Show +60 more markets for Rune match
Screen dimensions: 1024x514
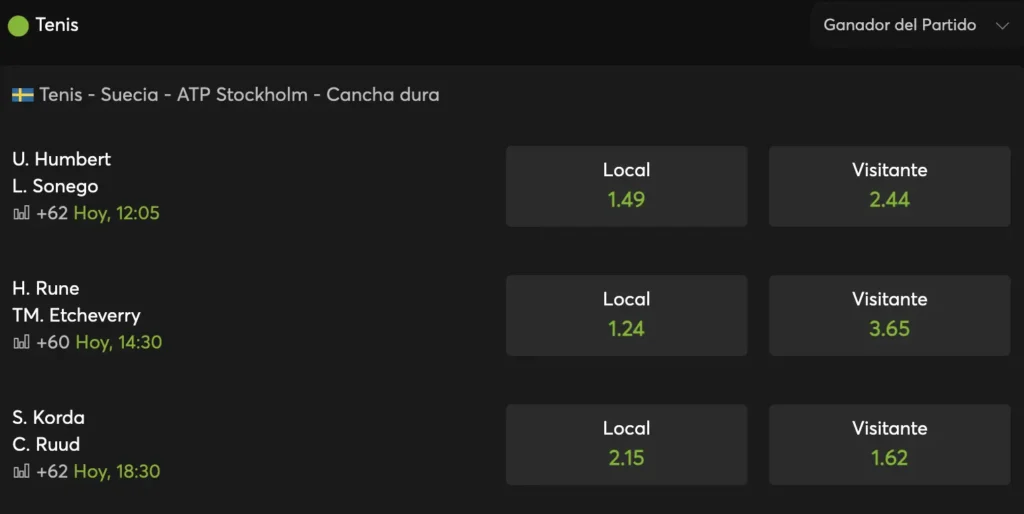[x=52, y=342]
